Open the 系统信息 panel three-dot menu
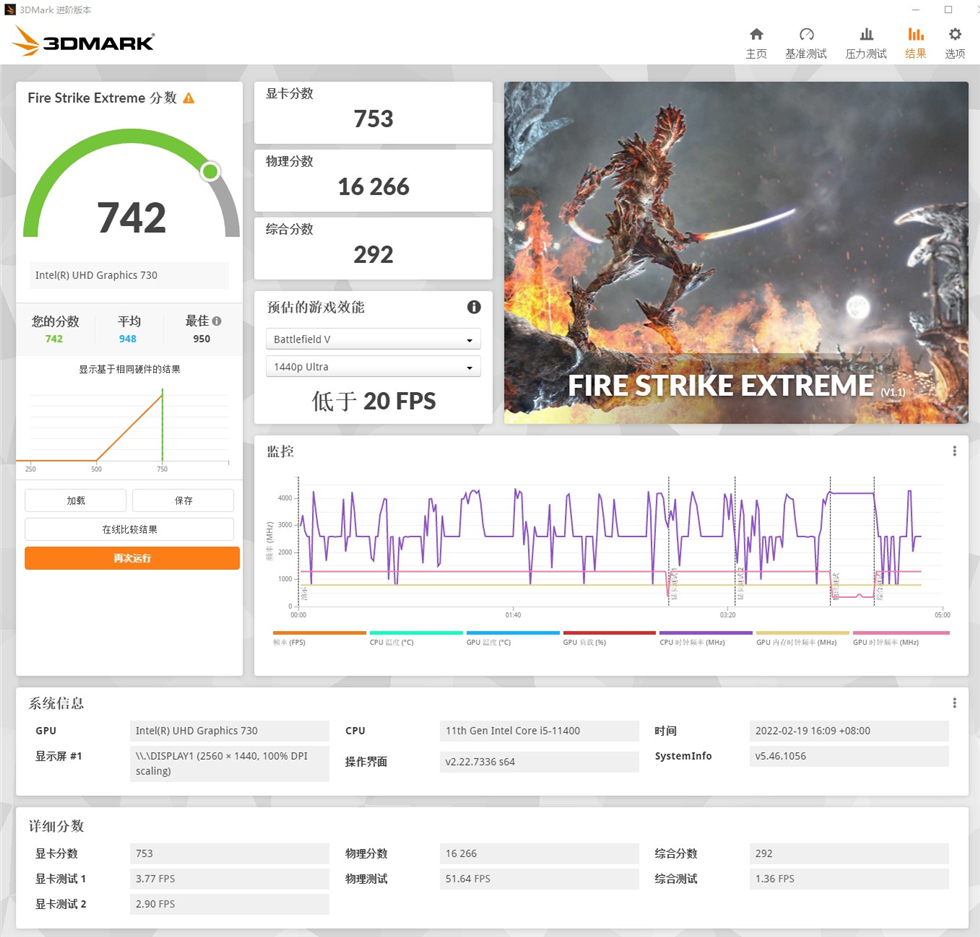 click(x=954, y=703)
